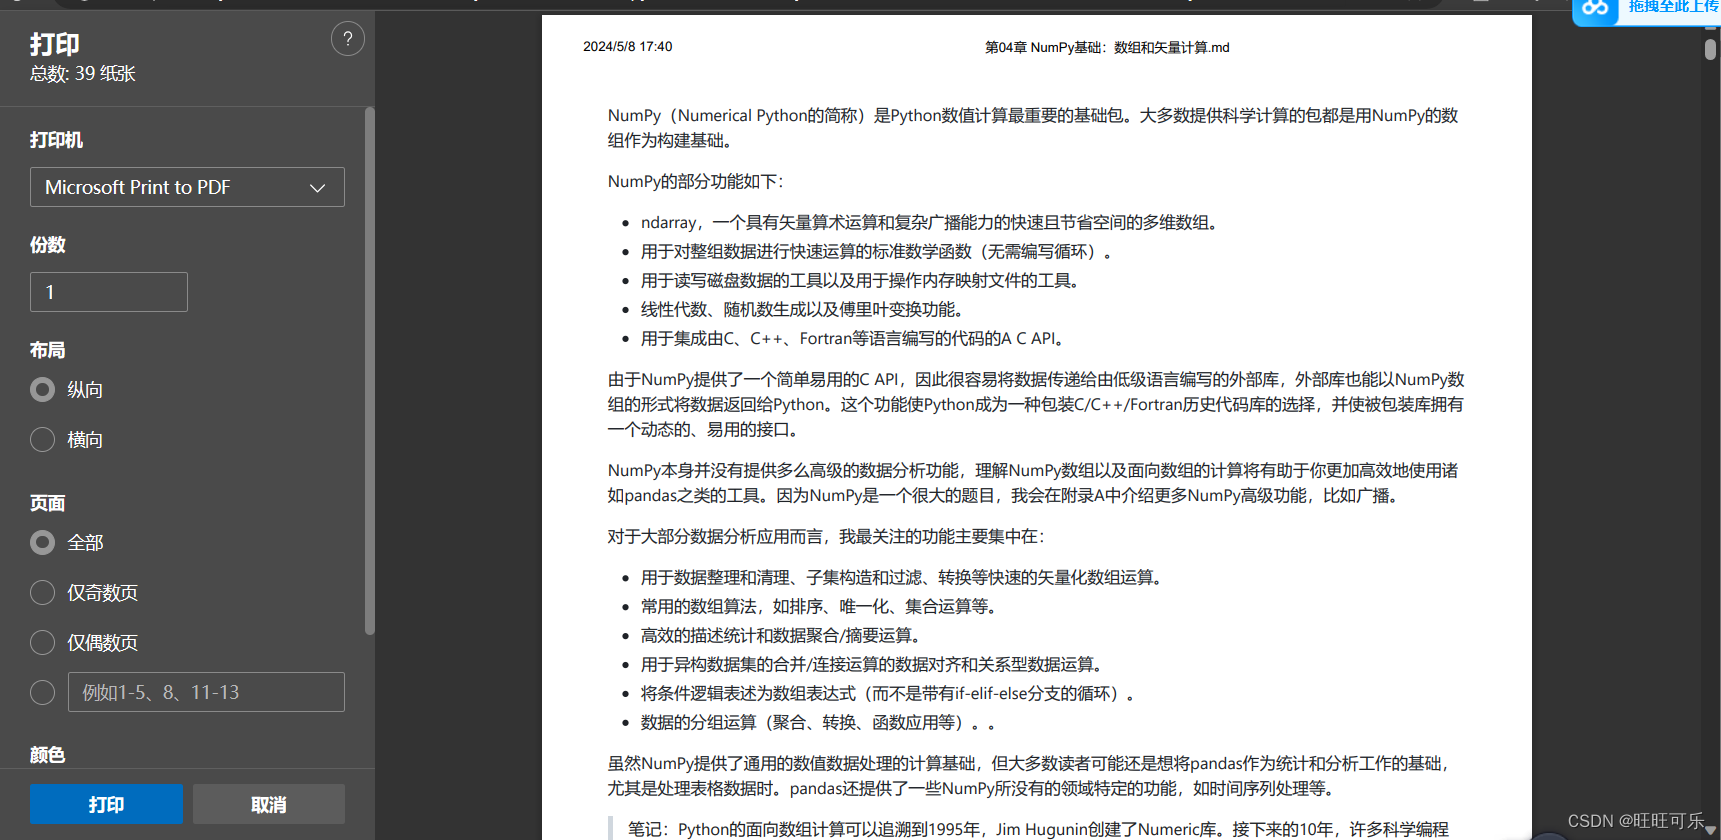Click the bullet 数据的分组运算（聚合、转换、函数应用等）
The image size is (1721, 840).
[x=818, y=722]
